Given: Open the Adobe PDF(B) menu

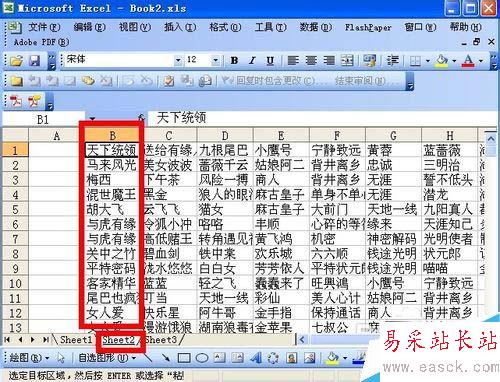Looking at the screenshot, I should (41, 42).
